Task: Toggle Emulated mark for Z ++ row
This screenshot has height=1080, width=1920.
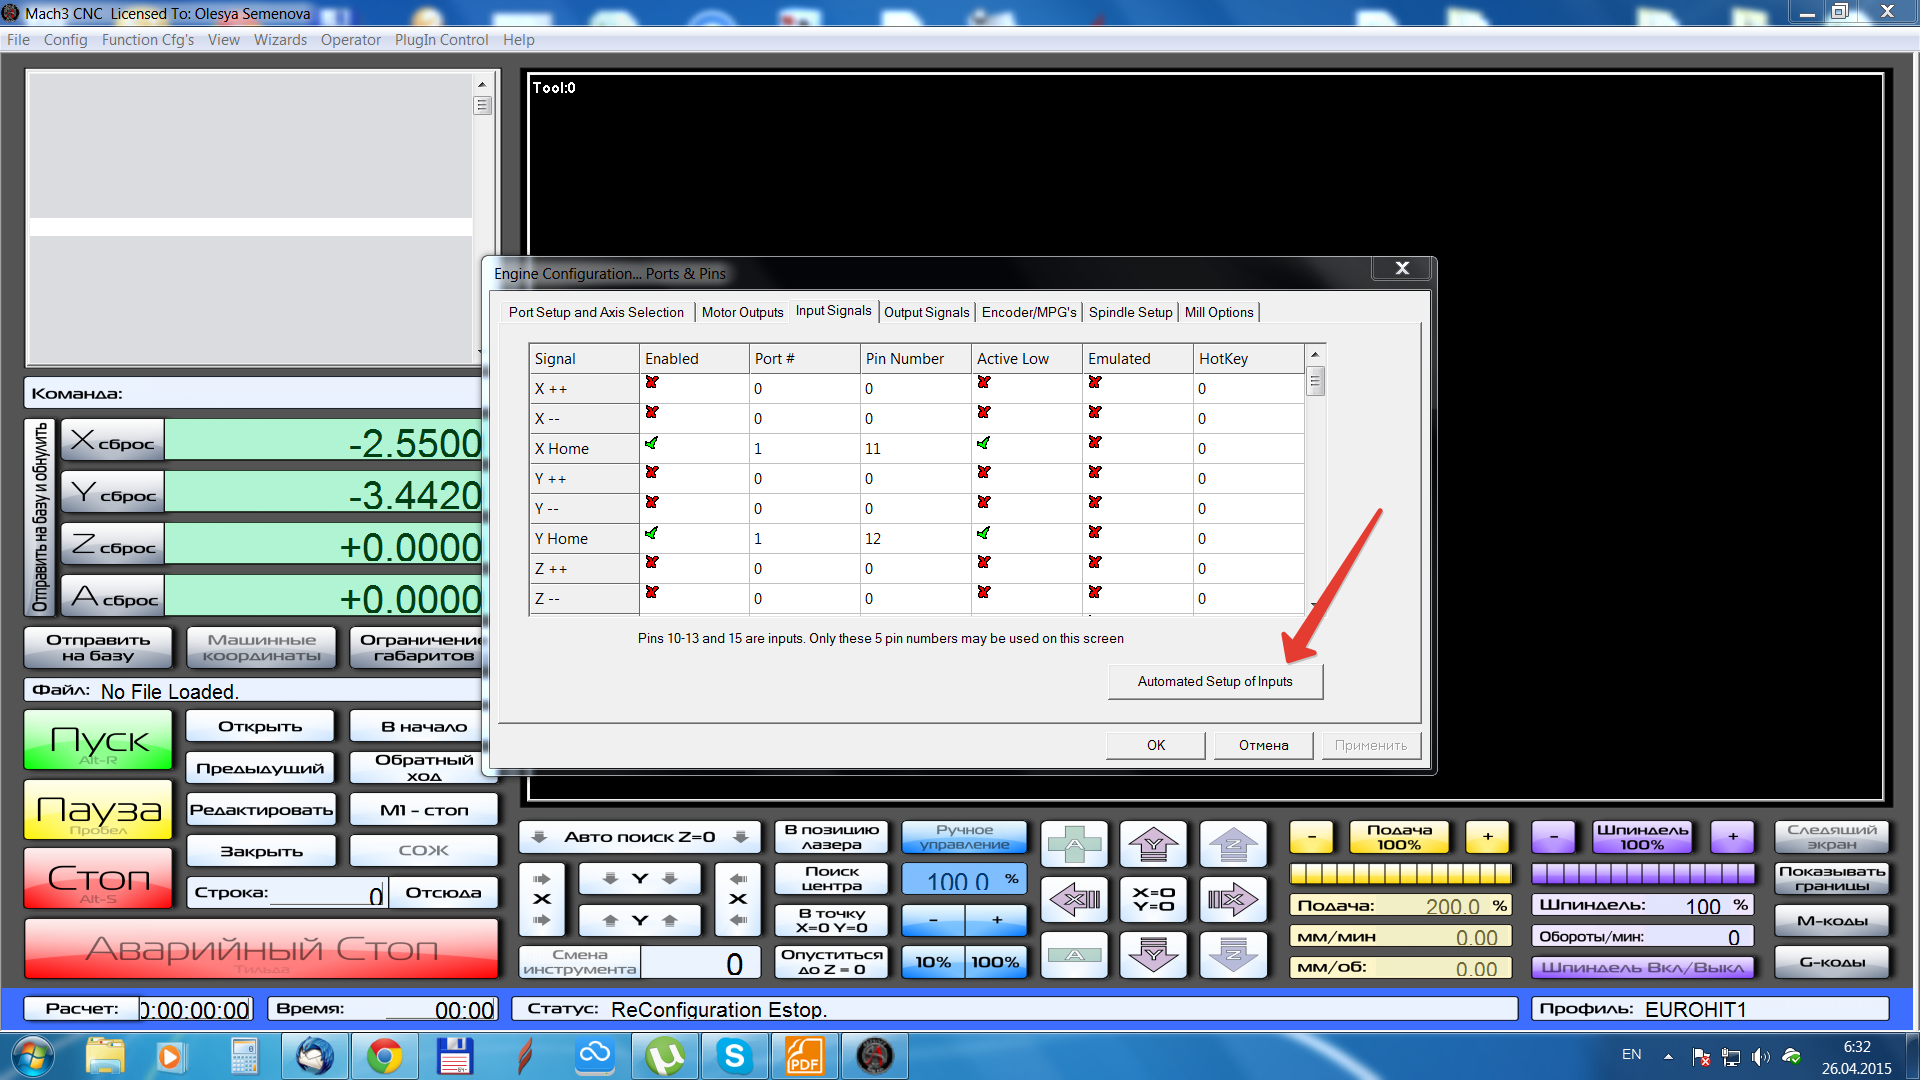Action: click(x=1095, y=563)
